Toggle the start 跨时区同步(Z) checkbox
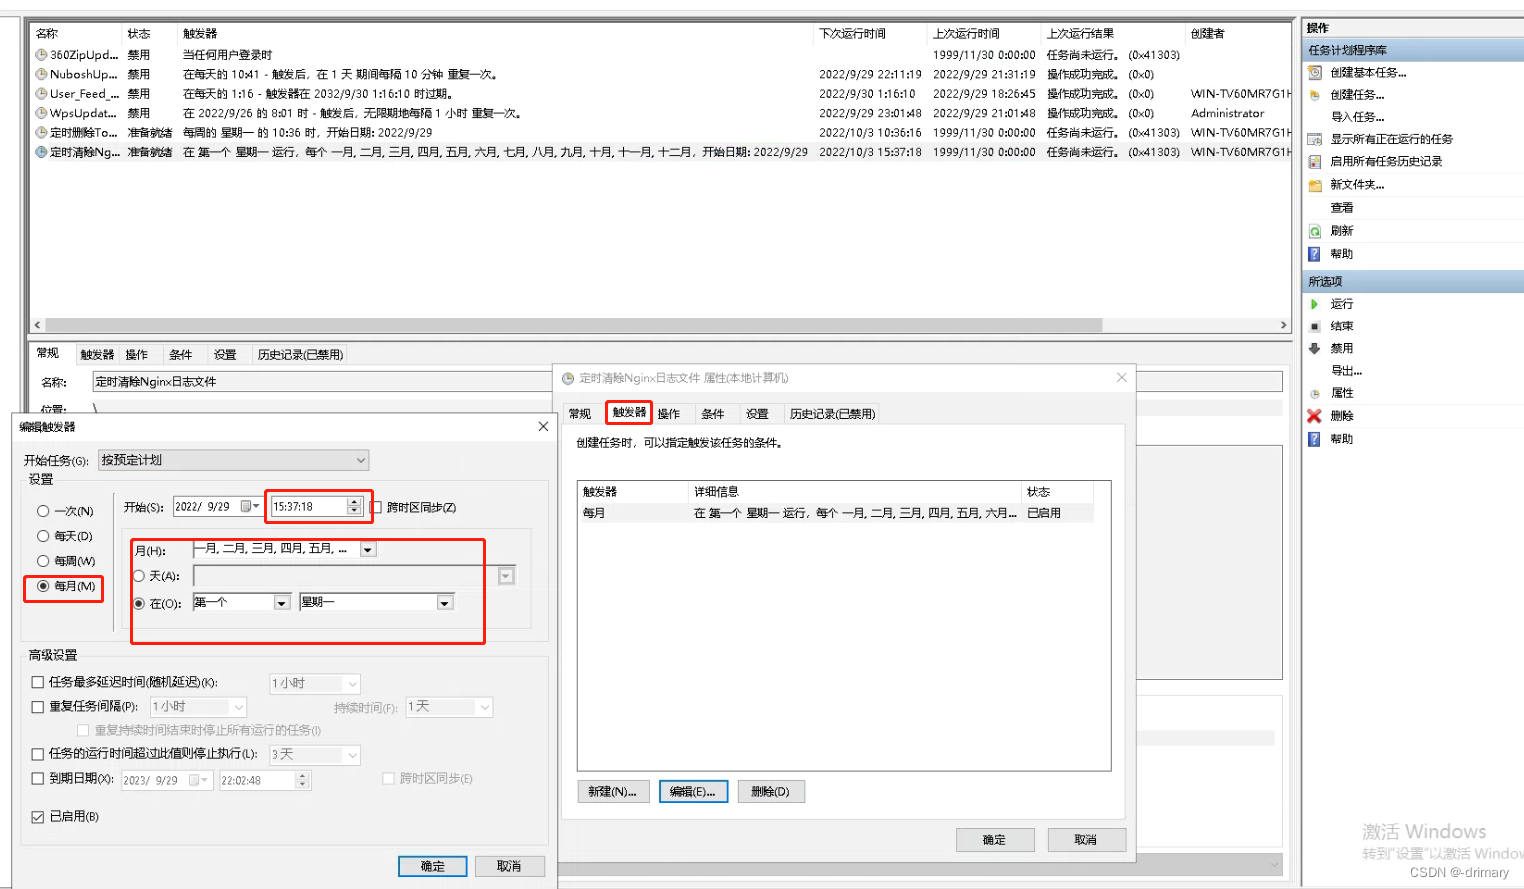 click(376, 507)
